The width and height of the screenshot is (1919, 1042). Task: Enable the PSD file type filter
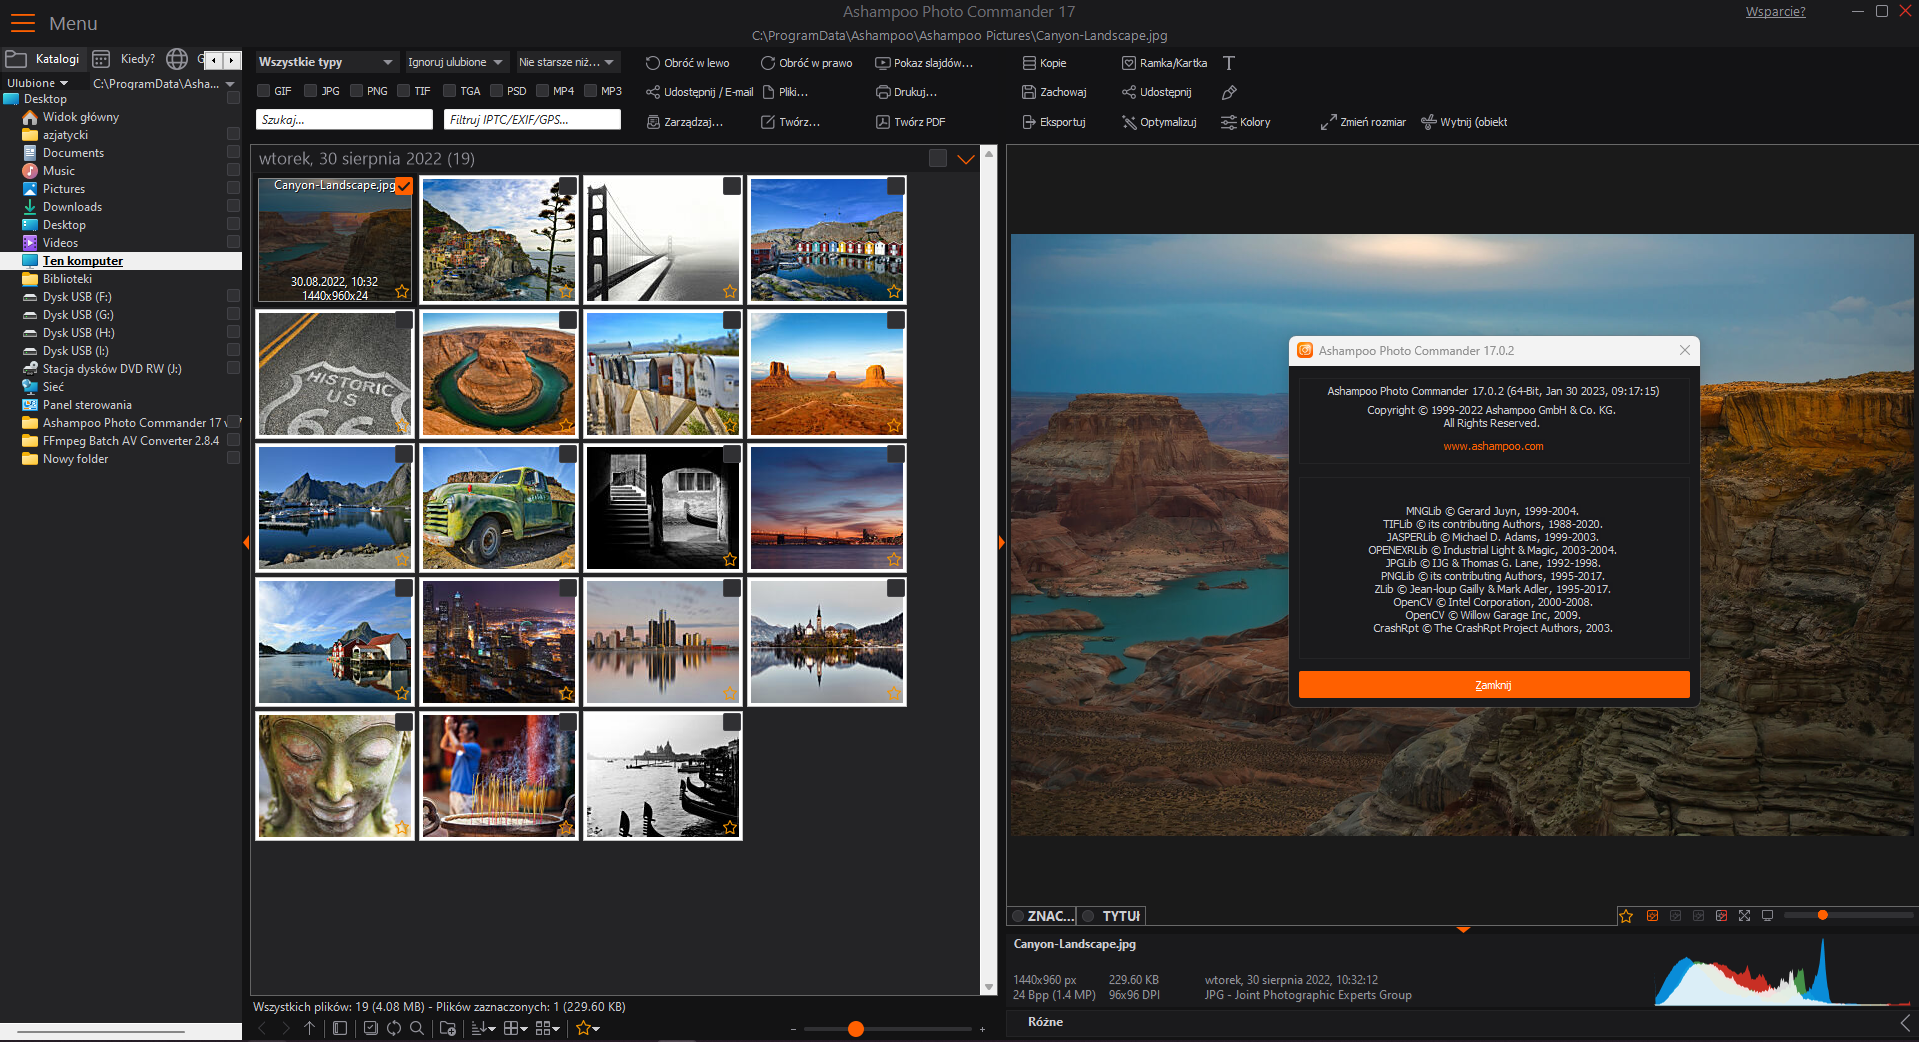coord(496,91)
